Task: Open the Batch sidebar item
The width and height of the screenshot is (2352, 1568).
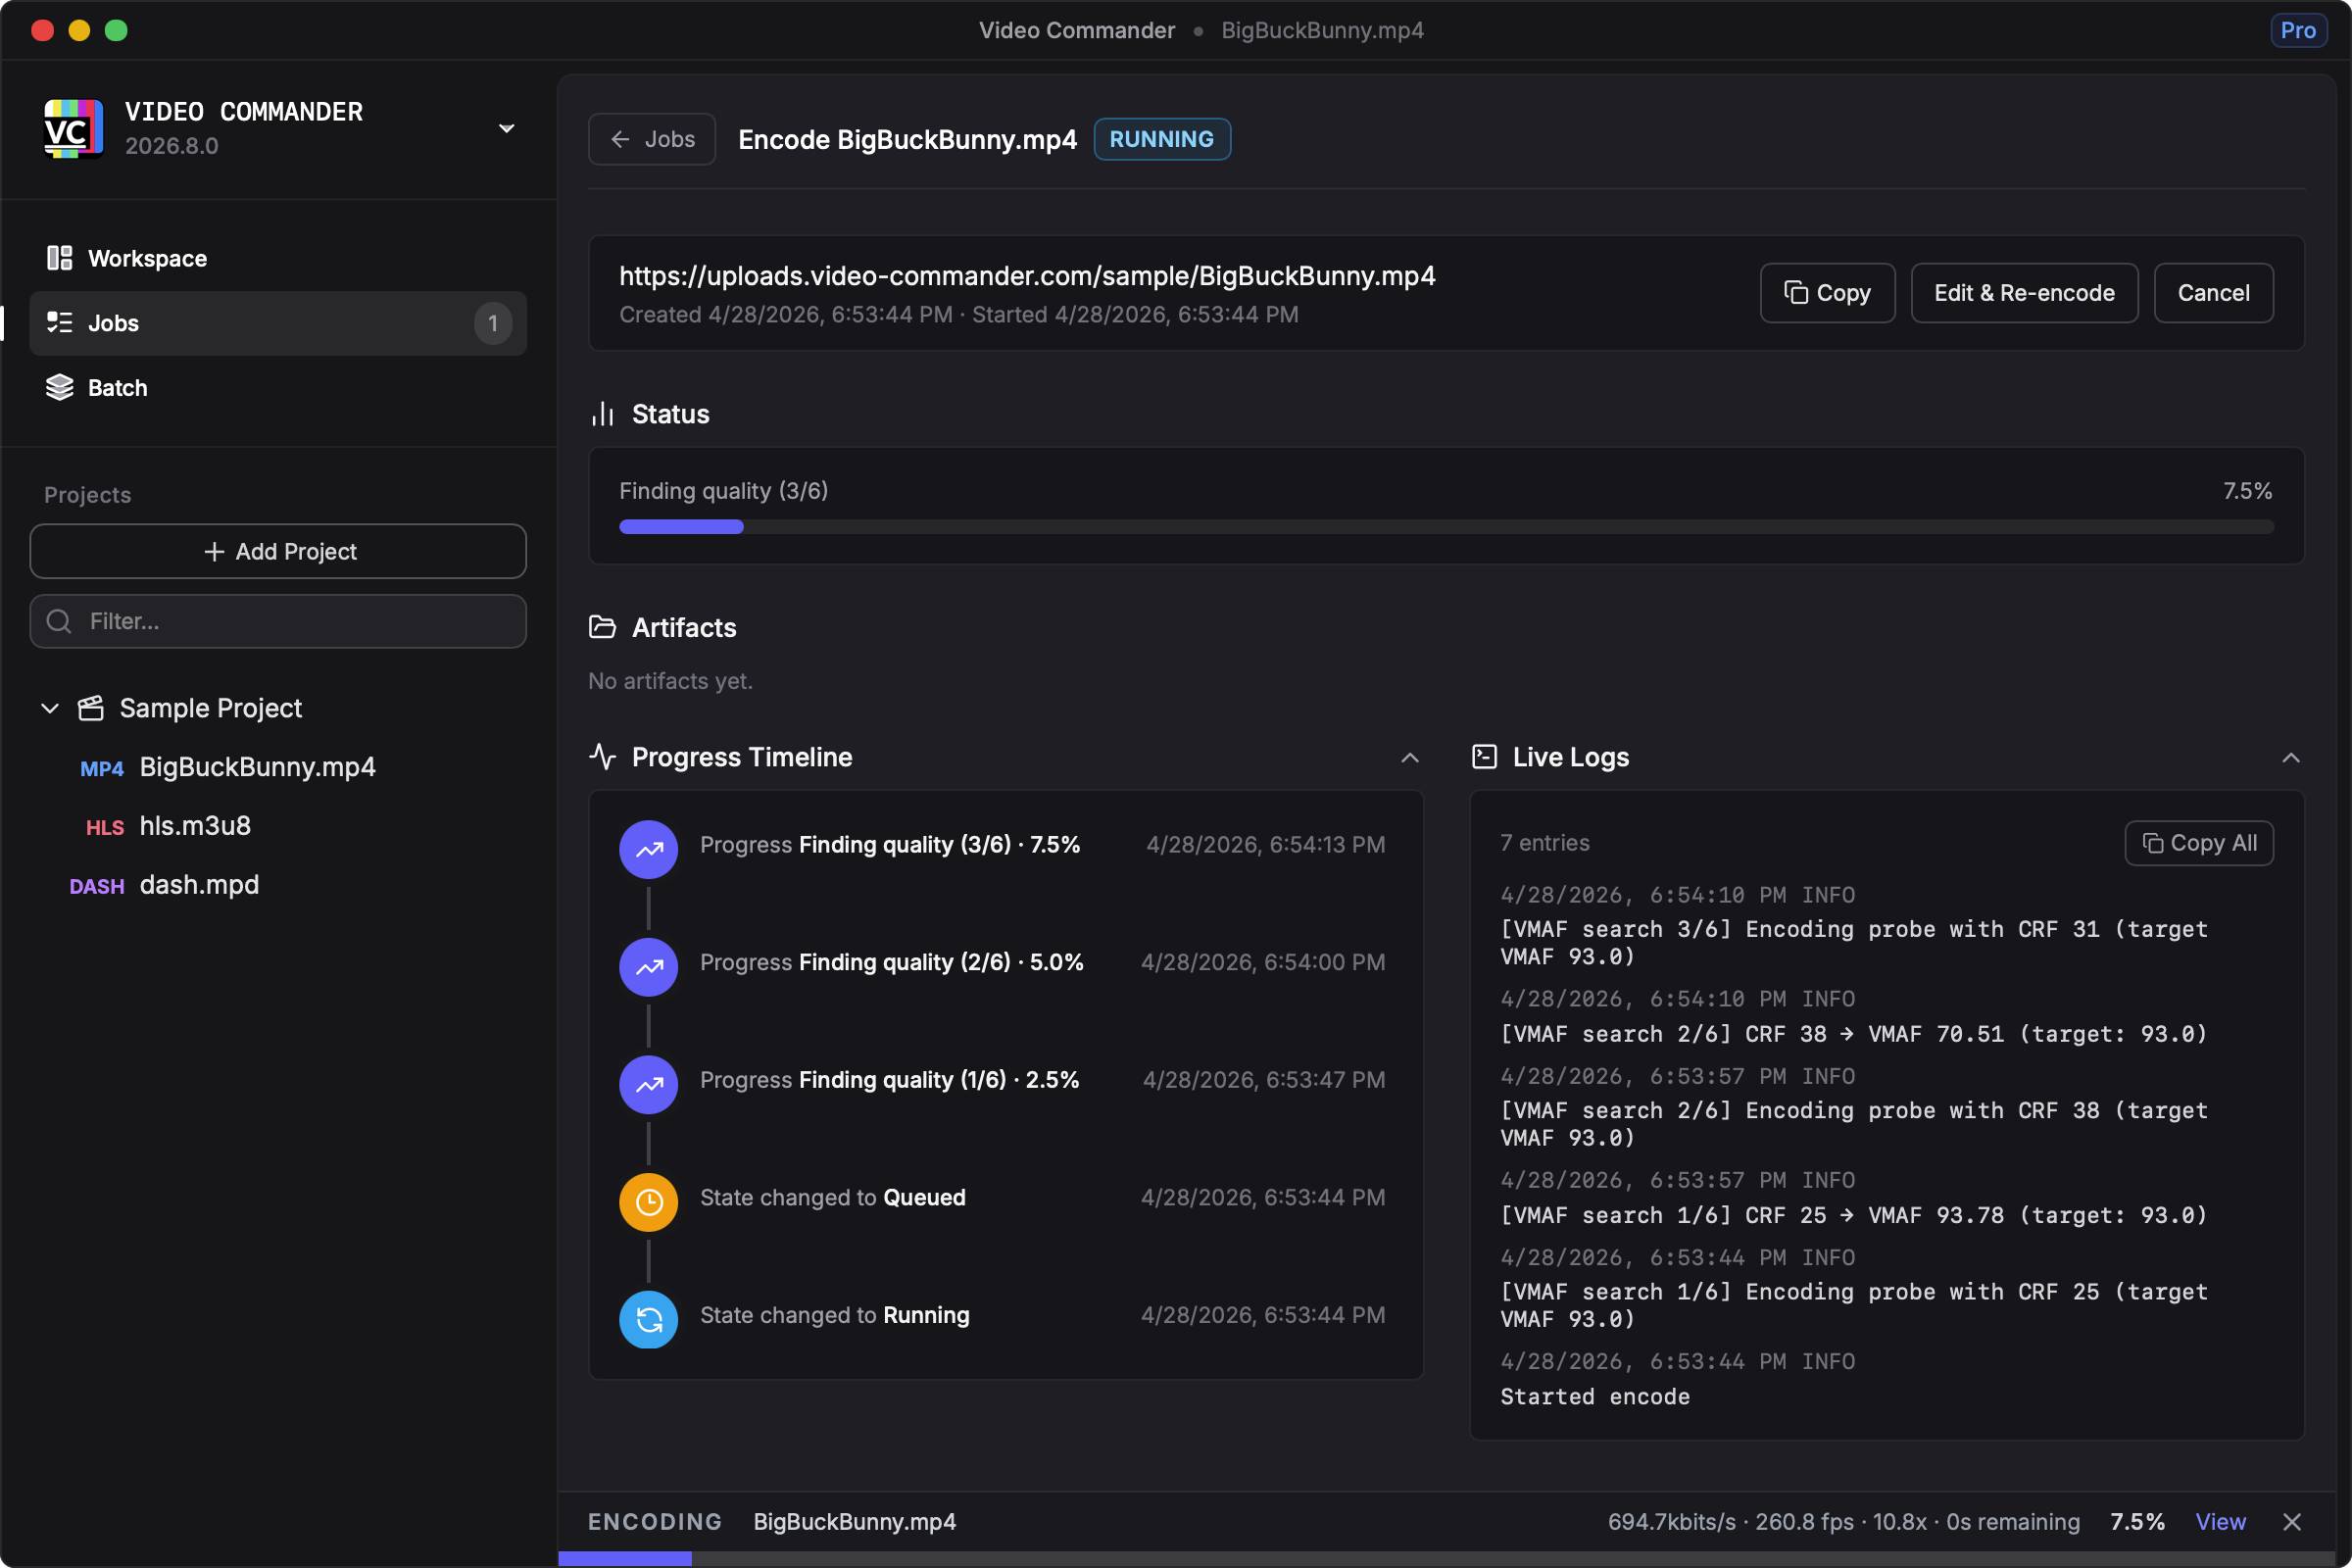Action: tap(117, 387)
